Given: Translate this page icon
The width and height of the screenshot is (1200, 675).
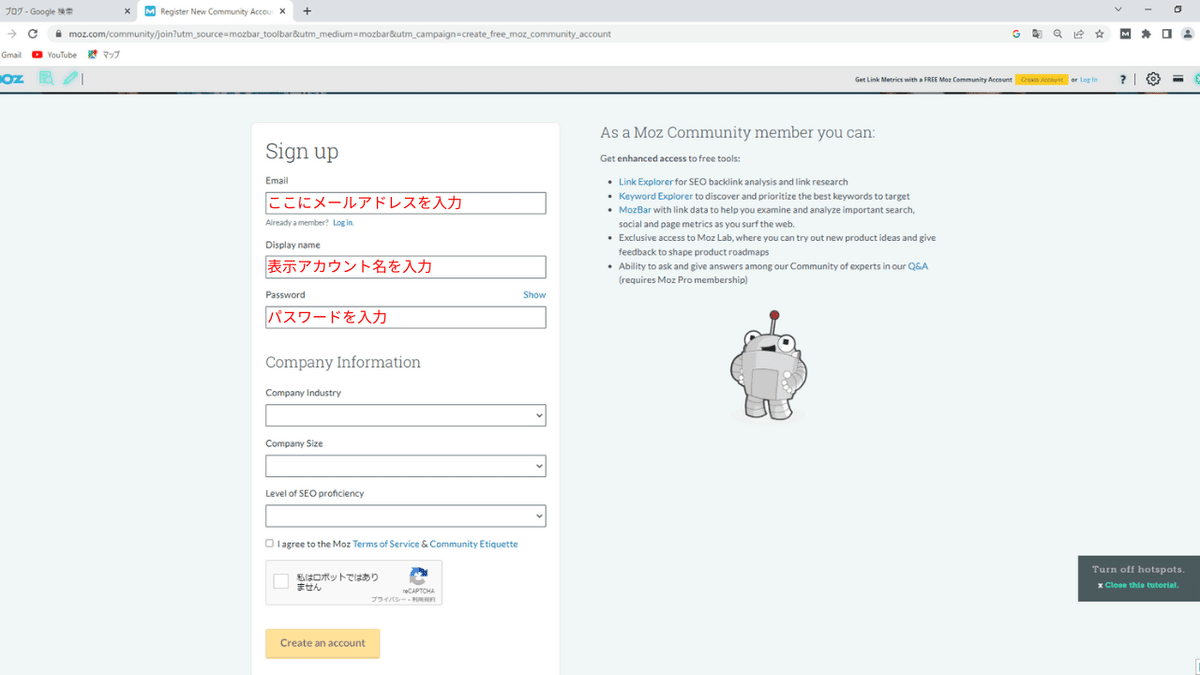Looking at the screenshot, I should (x=1037, y=33).
